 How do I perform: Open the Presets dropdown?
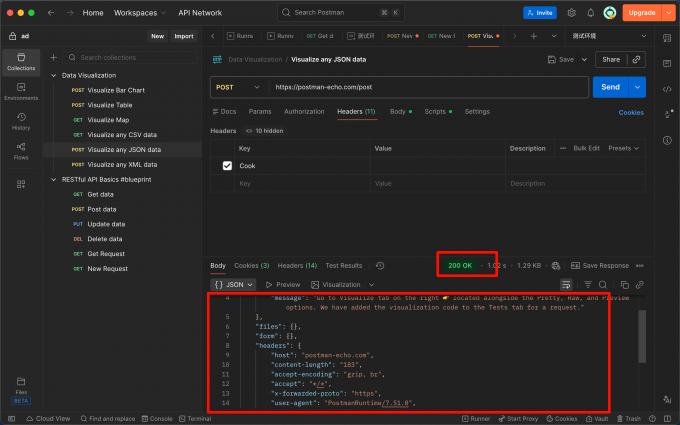pos(624,148)
